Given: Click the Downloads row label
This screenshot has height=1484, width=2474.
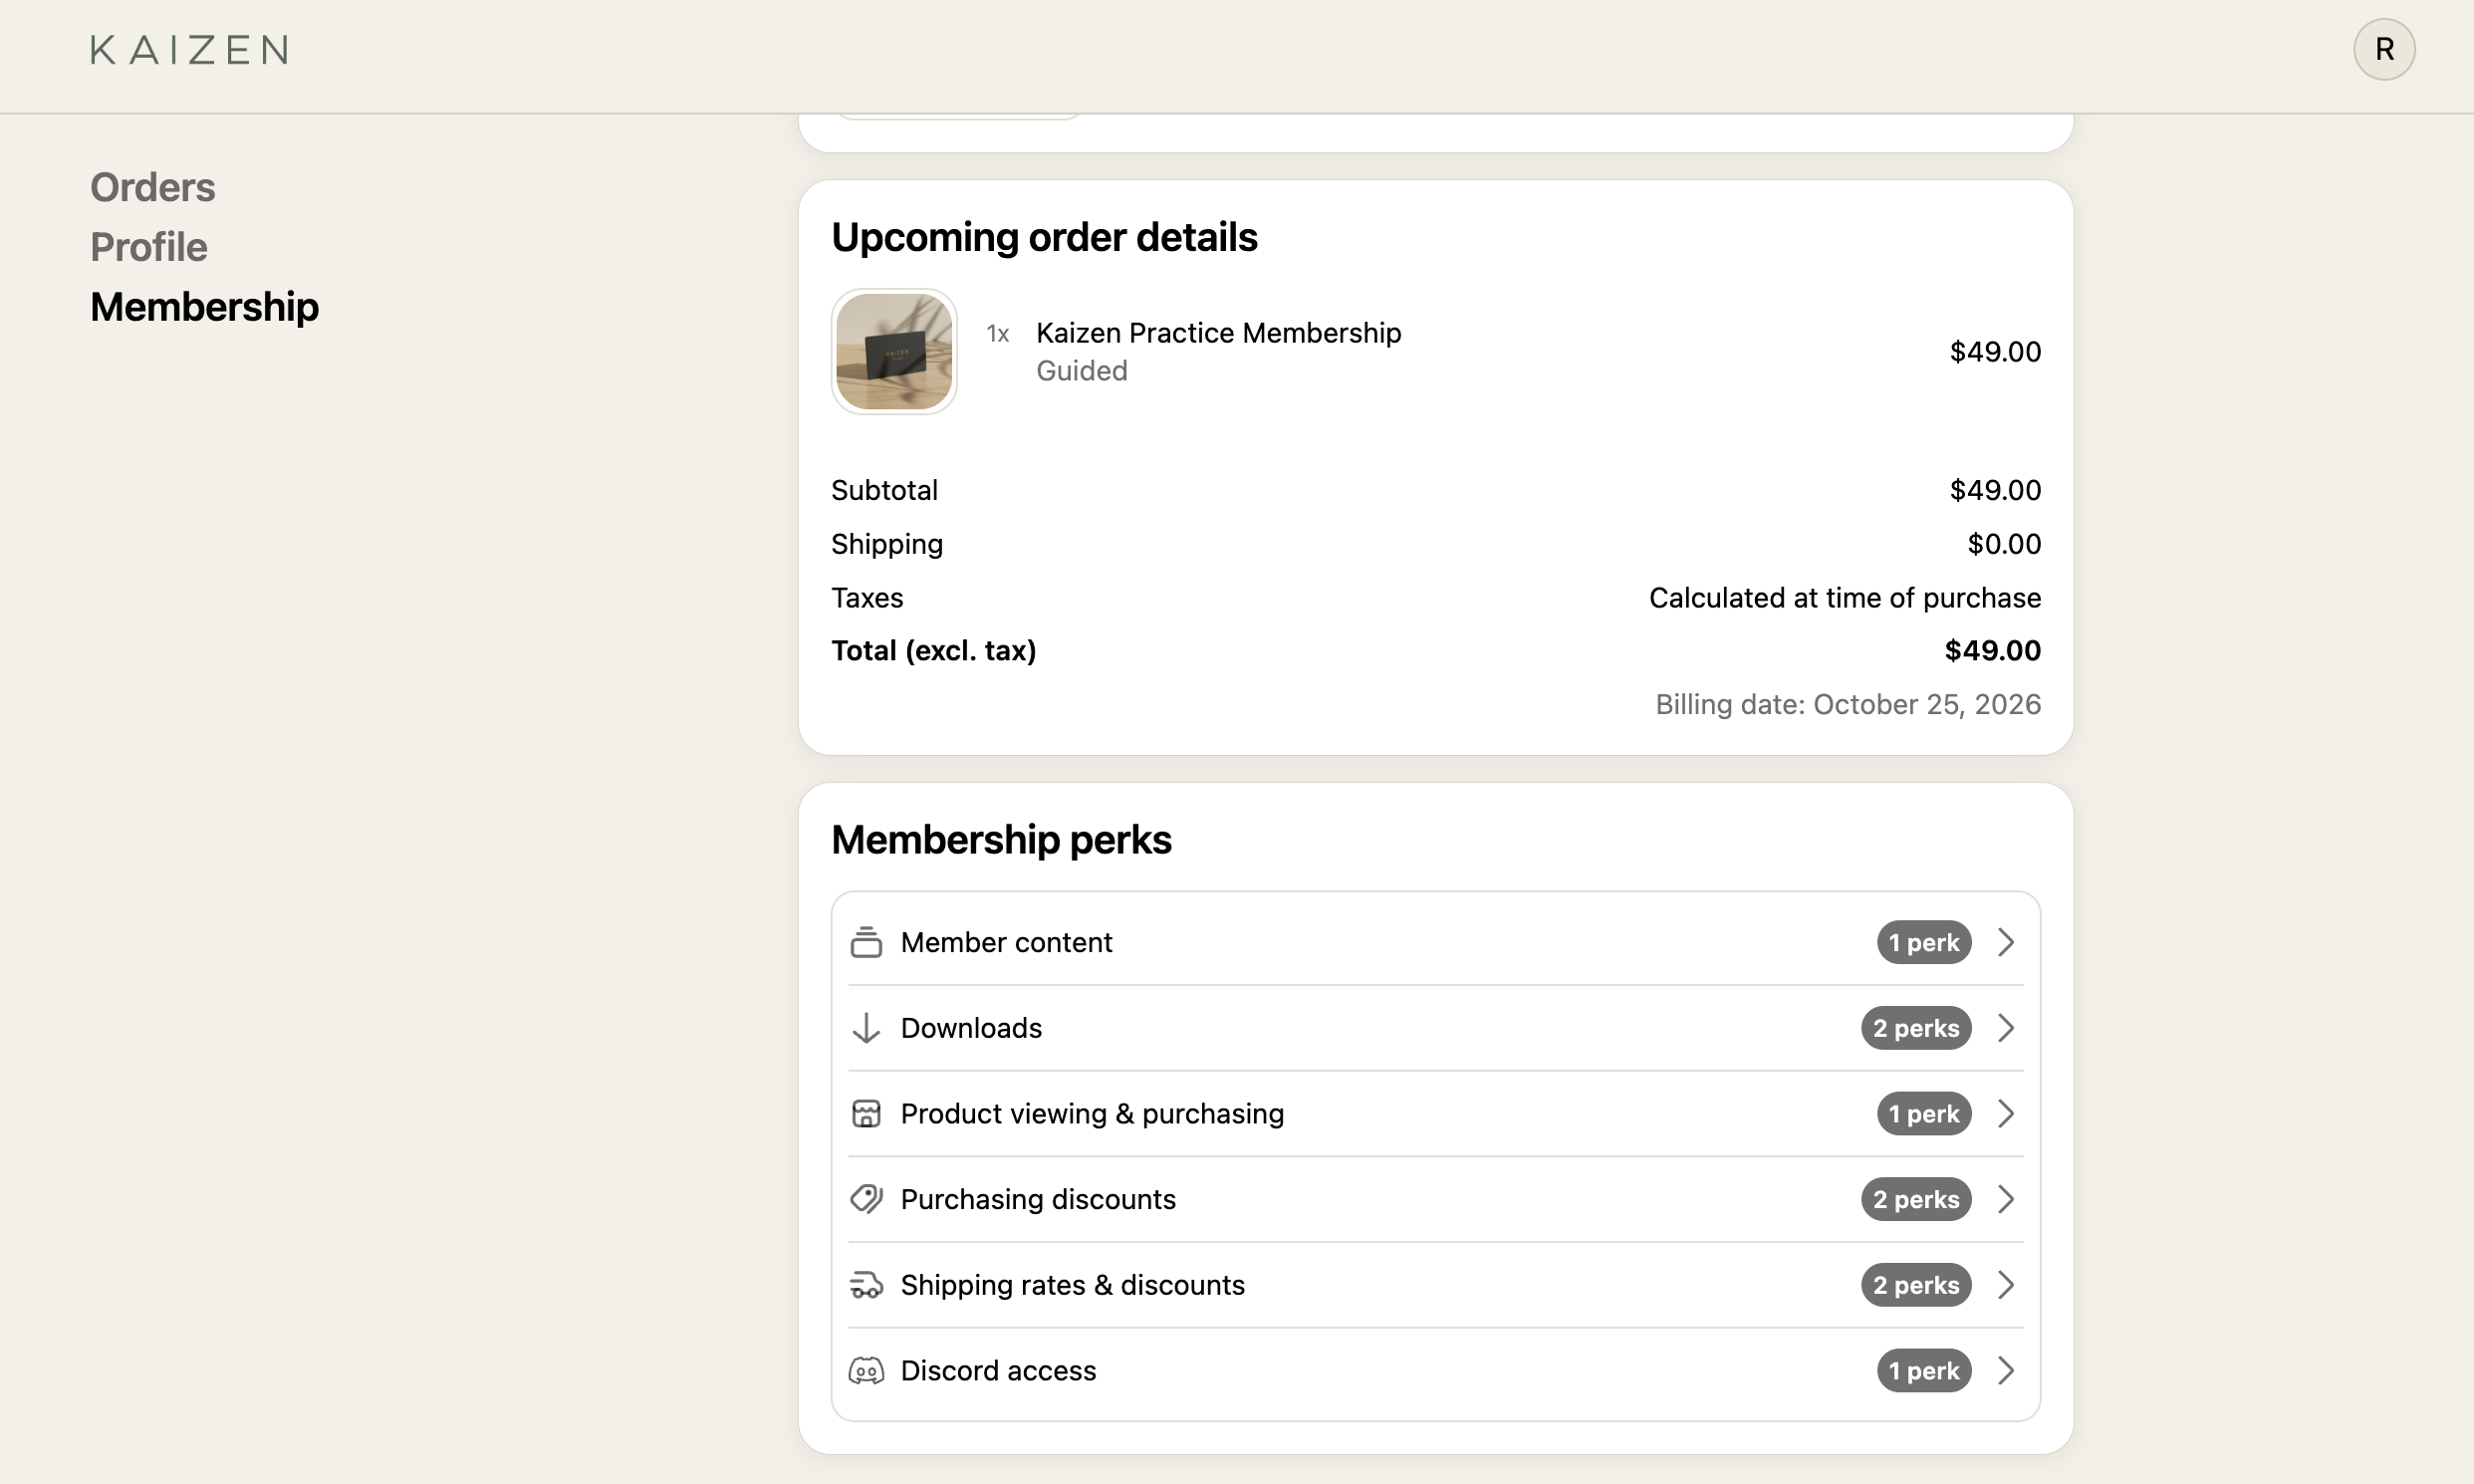Looking at the screenshot, I should click(x=971, y=1028).
